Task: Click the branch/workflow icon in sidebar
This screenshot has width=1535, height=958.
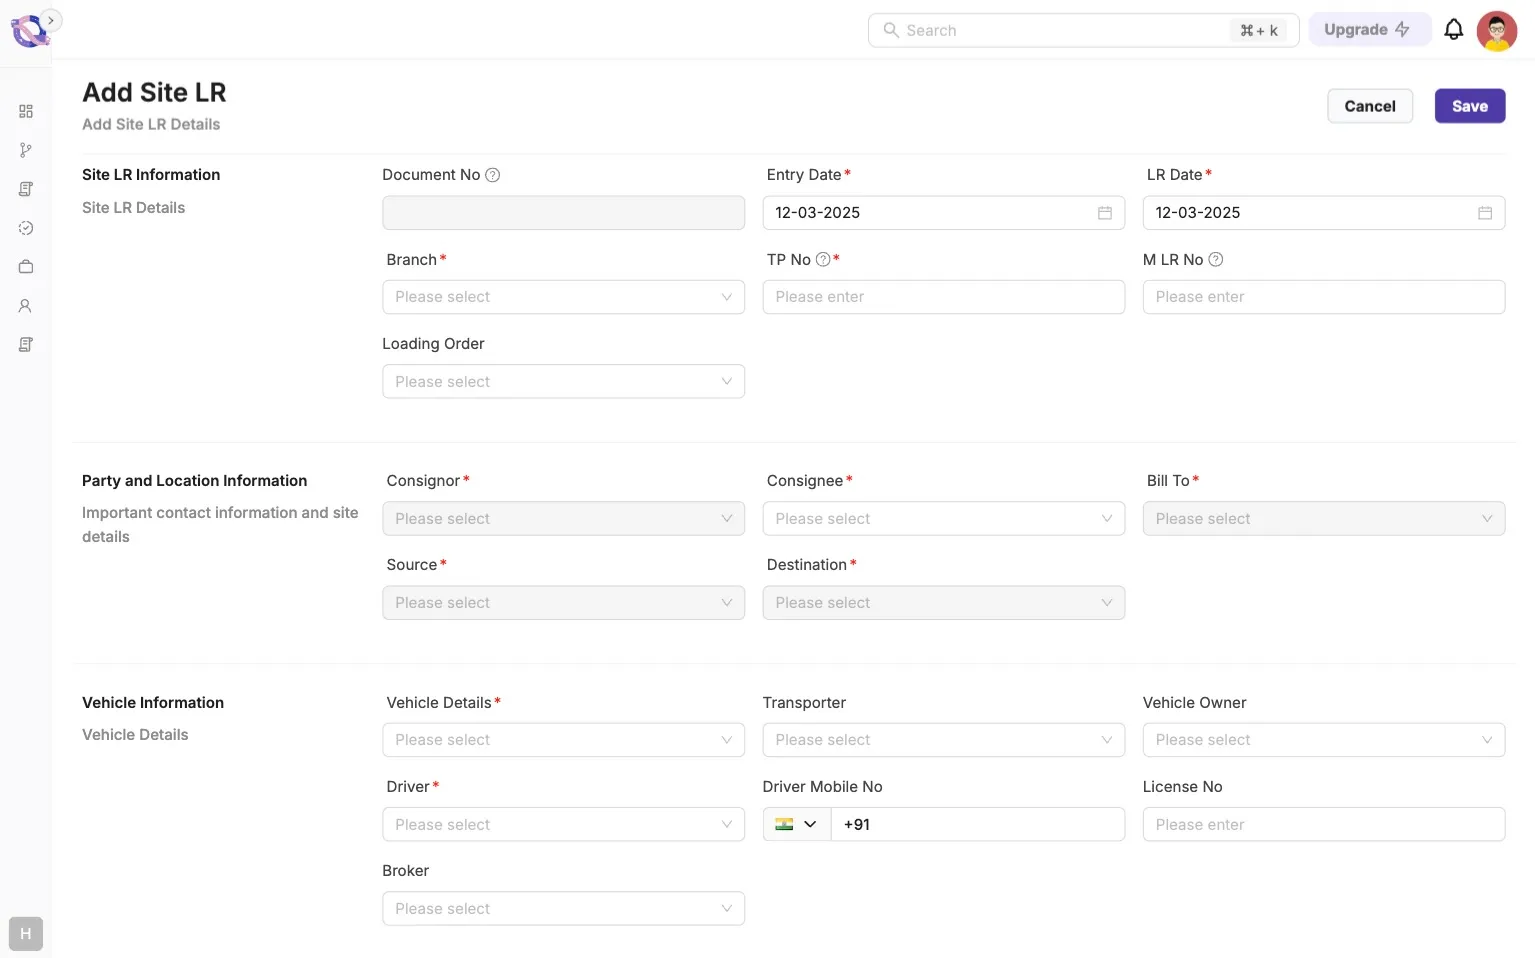Action: [x=26, y=150]
